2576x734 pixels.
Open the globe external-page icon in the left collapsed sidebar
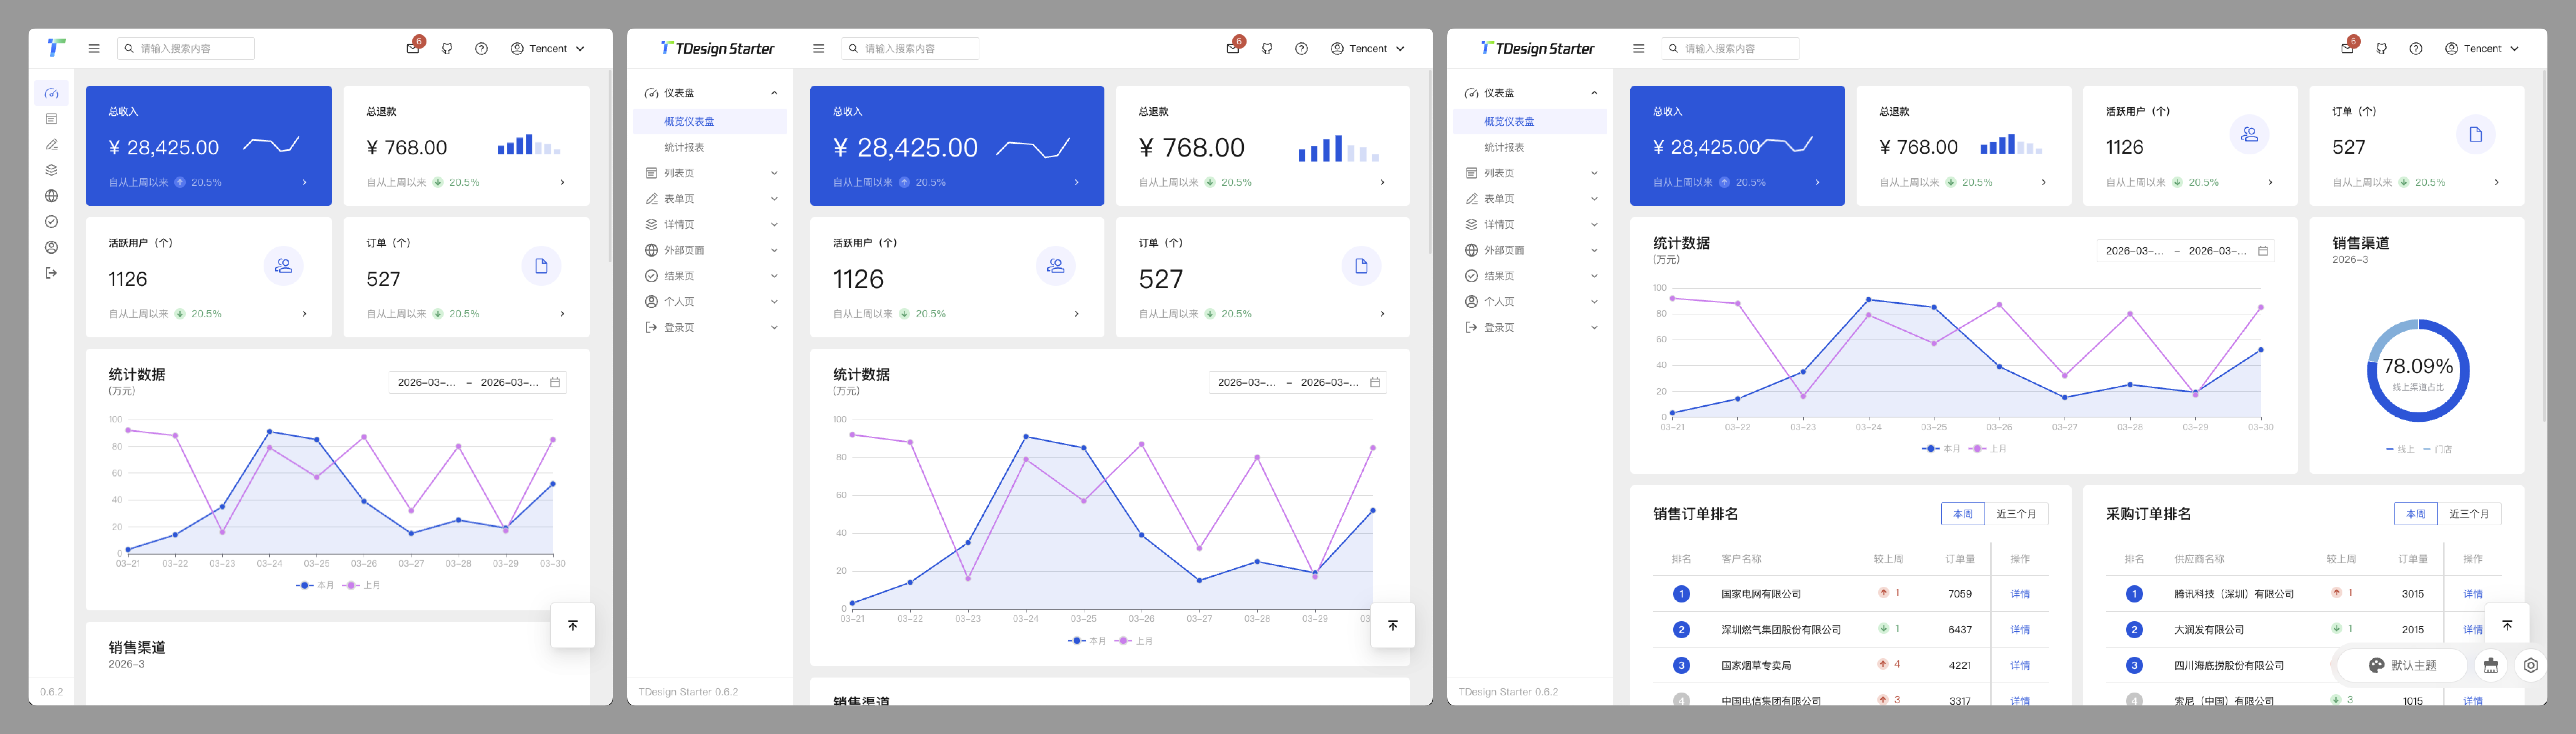51,196
